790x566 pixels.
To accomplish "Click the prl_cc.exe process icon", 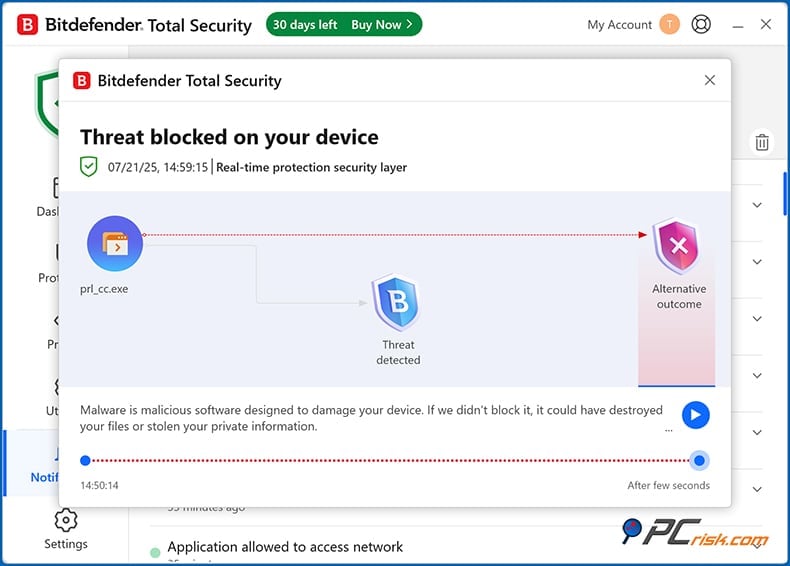I will point(115,243).
